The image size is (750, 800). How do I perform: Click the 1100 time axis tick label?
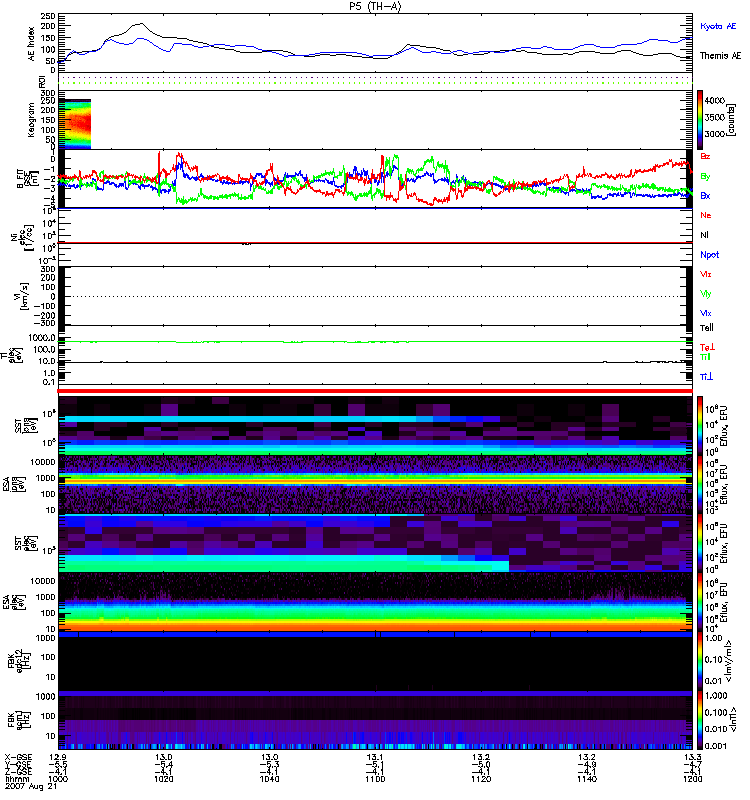pyautogui.click(x=375, y=781)
